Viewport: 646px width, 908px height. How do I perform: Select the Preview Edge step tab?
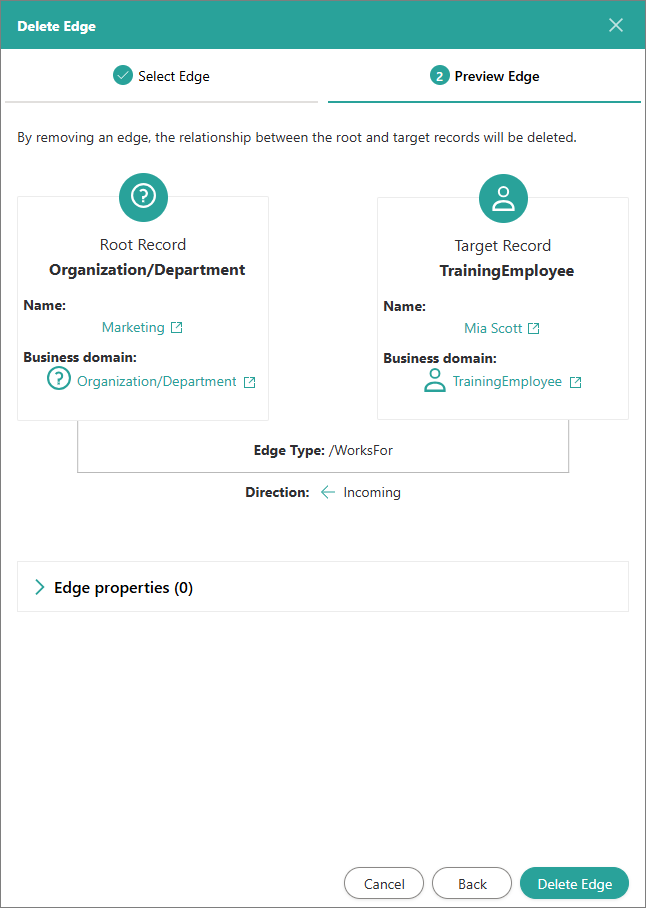tap(485, 76)
